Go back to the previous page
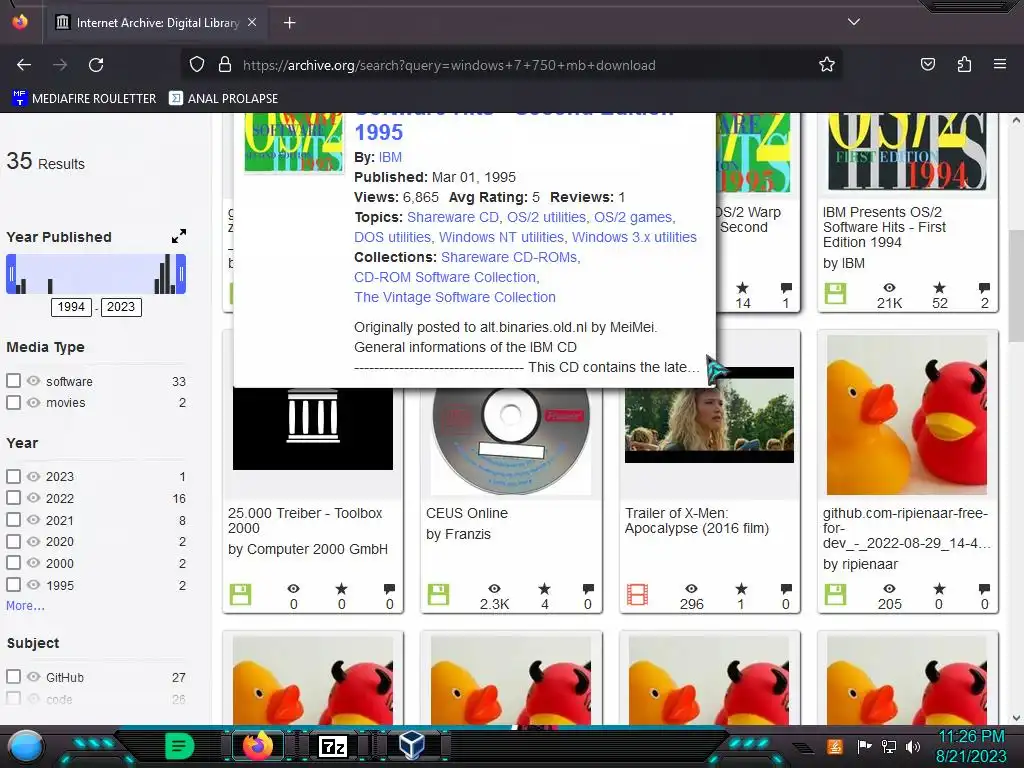Viewport: 1024px width, 768px height. (24, 65)
